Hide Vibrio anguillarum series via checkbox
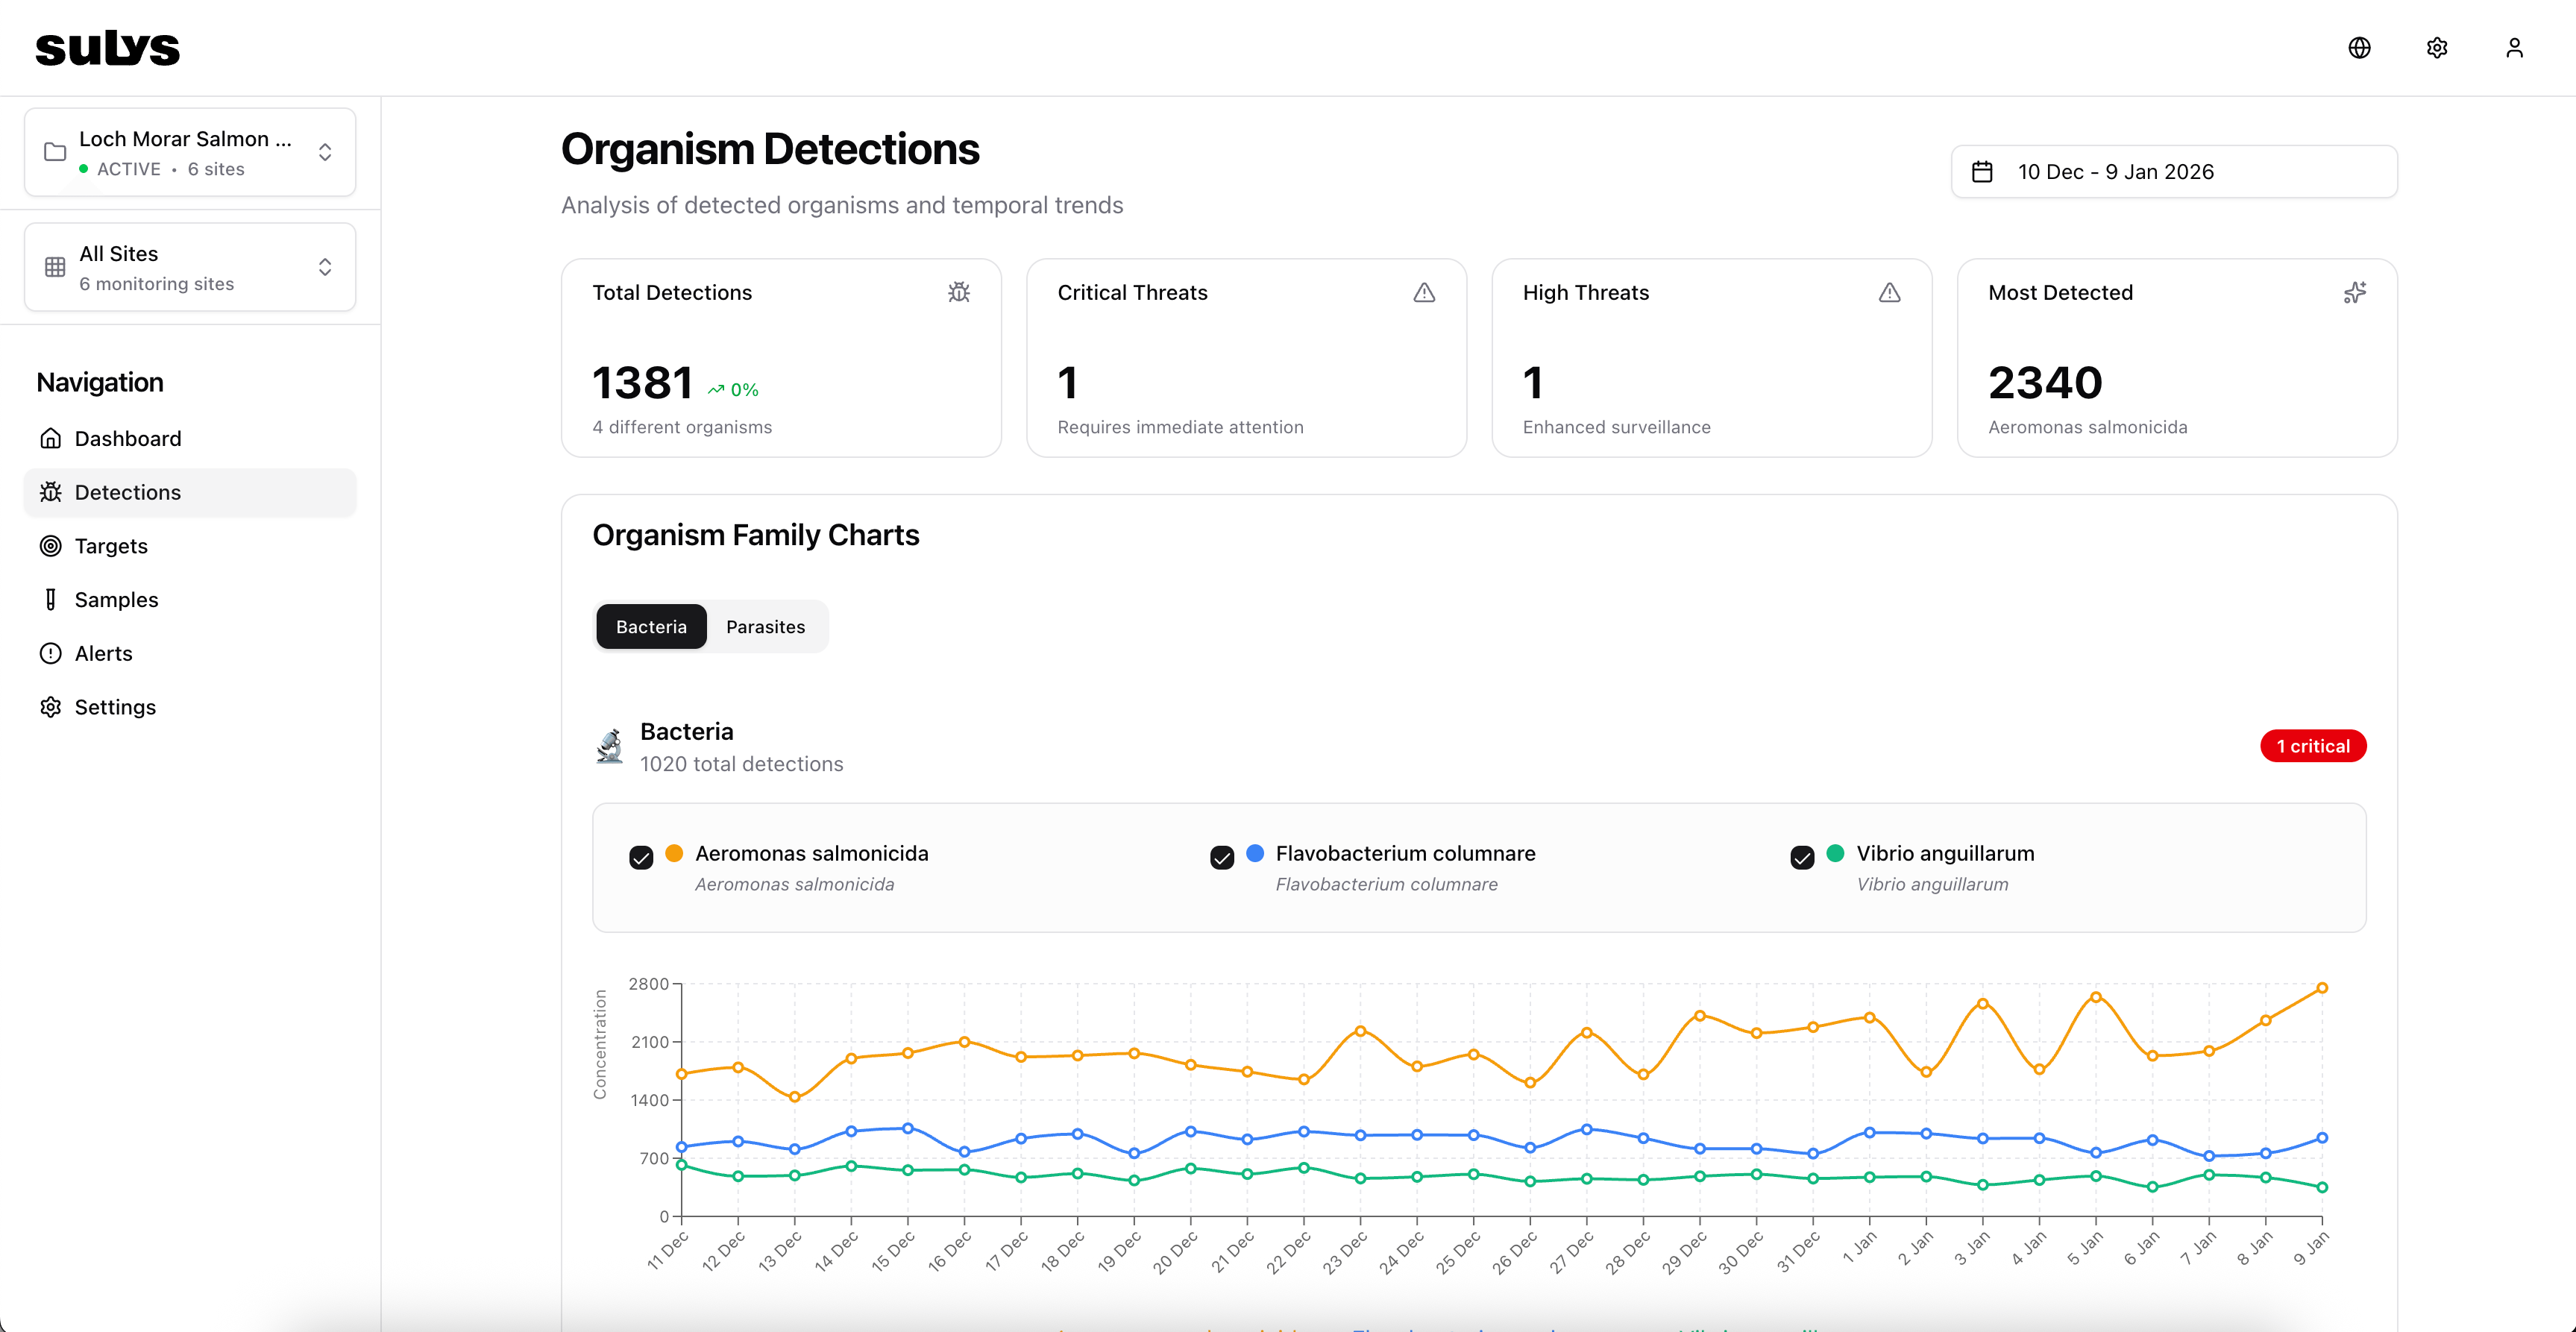 [x=1802, y=857]
